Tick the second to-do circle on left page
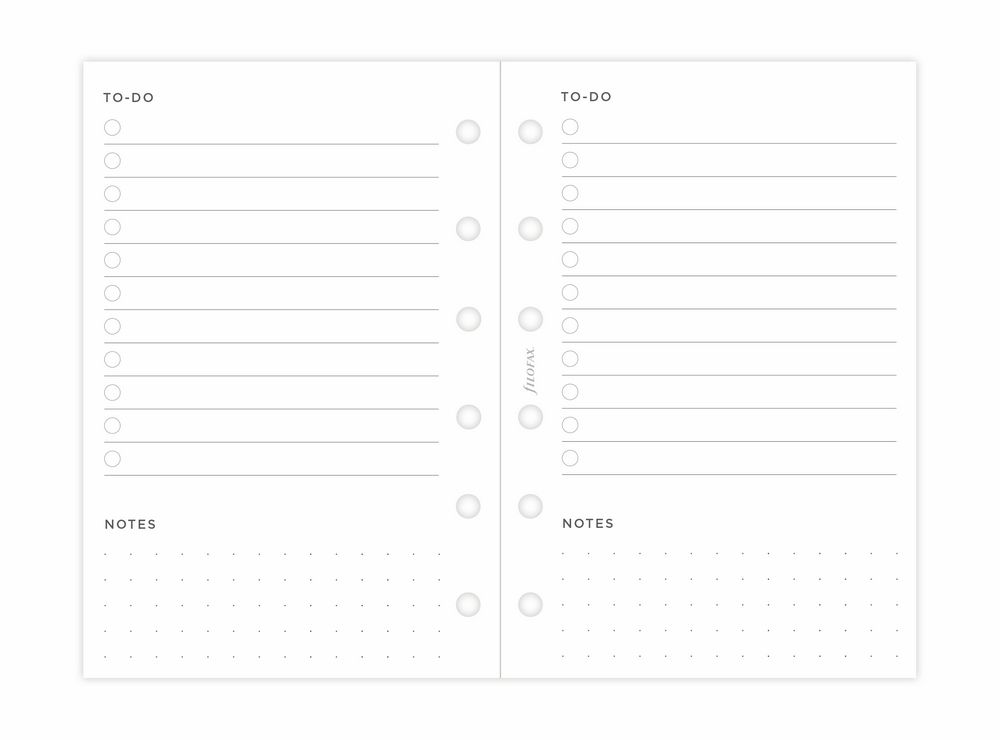Screen dimensions: 1000x740 pos(112,161)
